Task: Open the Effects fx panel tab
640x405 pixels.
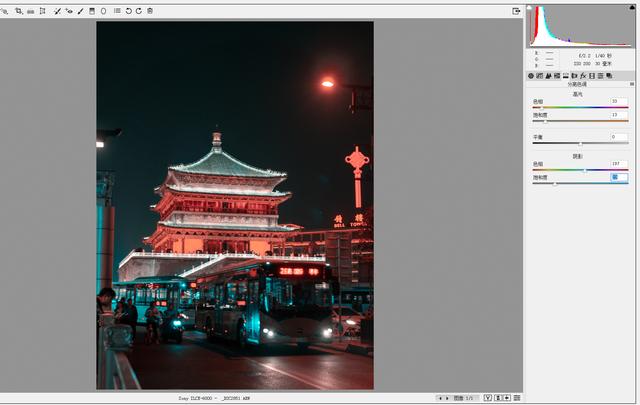Action: pos(583,76)
